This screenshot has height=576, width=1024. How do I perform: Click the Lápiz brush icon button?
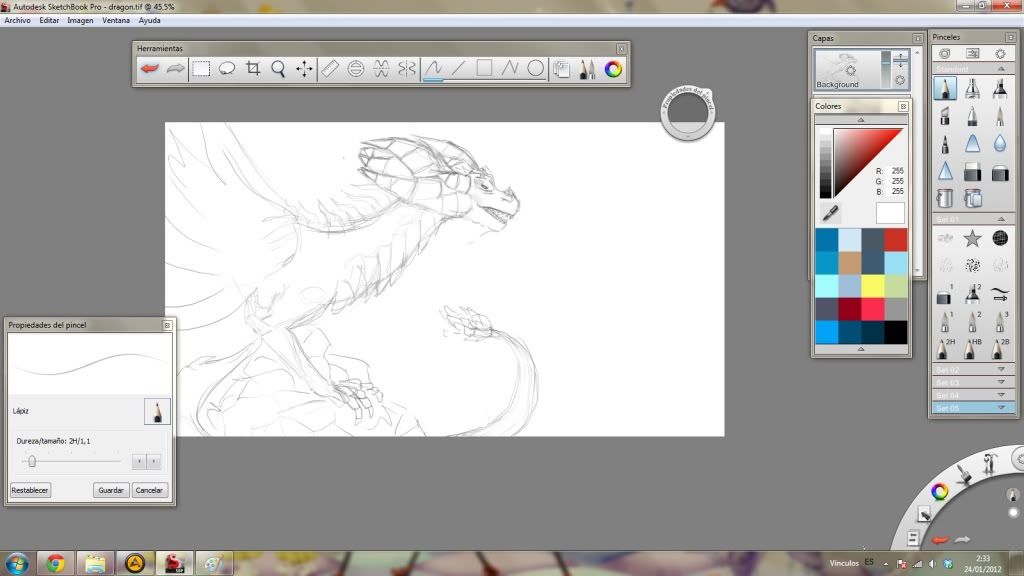(x=157, y=411)
